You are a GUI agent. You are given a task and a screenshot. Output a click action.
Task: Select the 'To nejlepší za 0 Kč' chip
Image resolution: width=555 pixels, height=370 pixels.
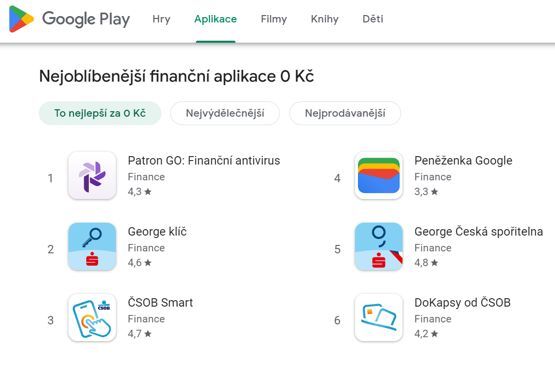tap(100, 113)
